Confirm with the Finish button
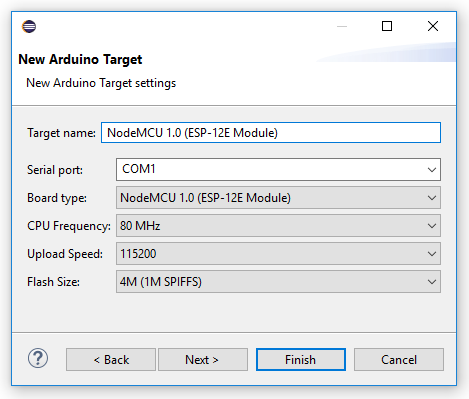The image size is (469, 399). coord(301,360)
